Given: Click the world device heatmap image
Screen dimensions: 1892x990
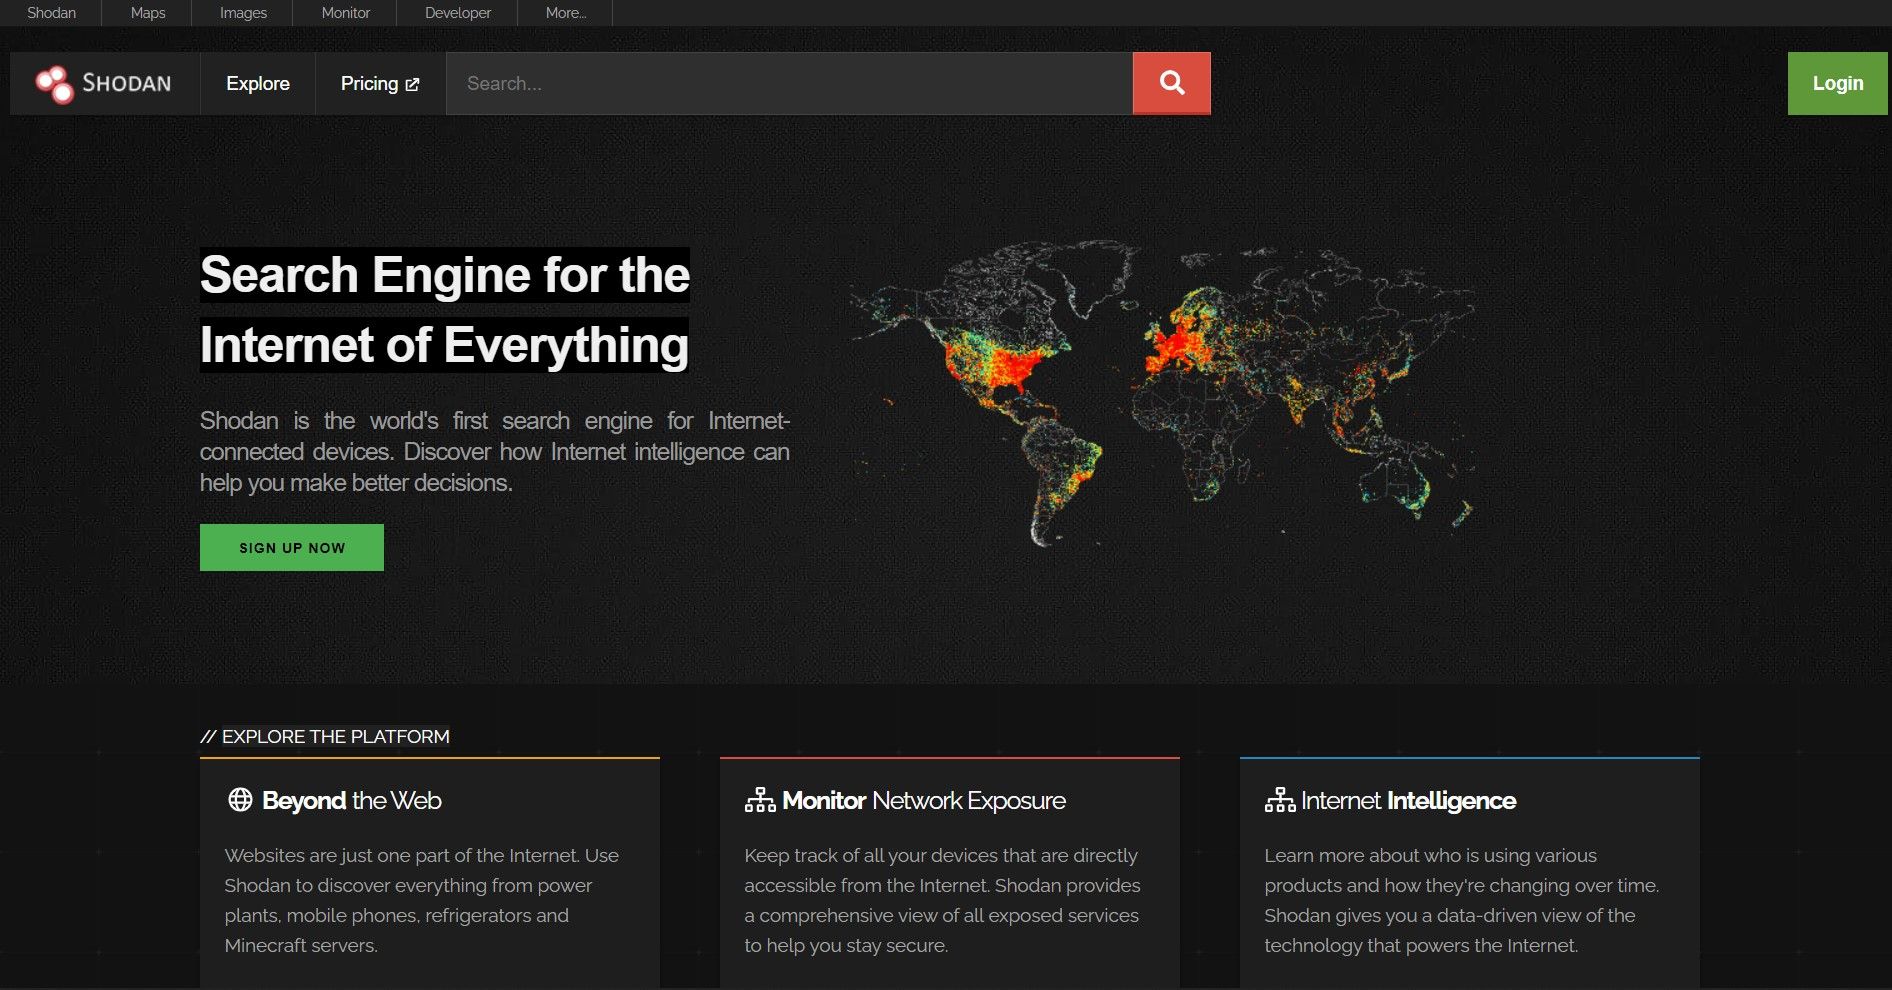Looking at the screenshot, I should point(1162,392).
